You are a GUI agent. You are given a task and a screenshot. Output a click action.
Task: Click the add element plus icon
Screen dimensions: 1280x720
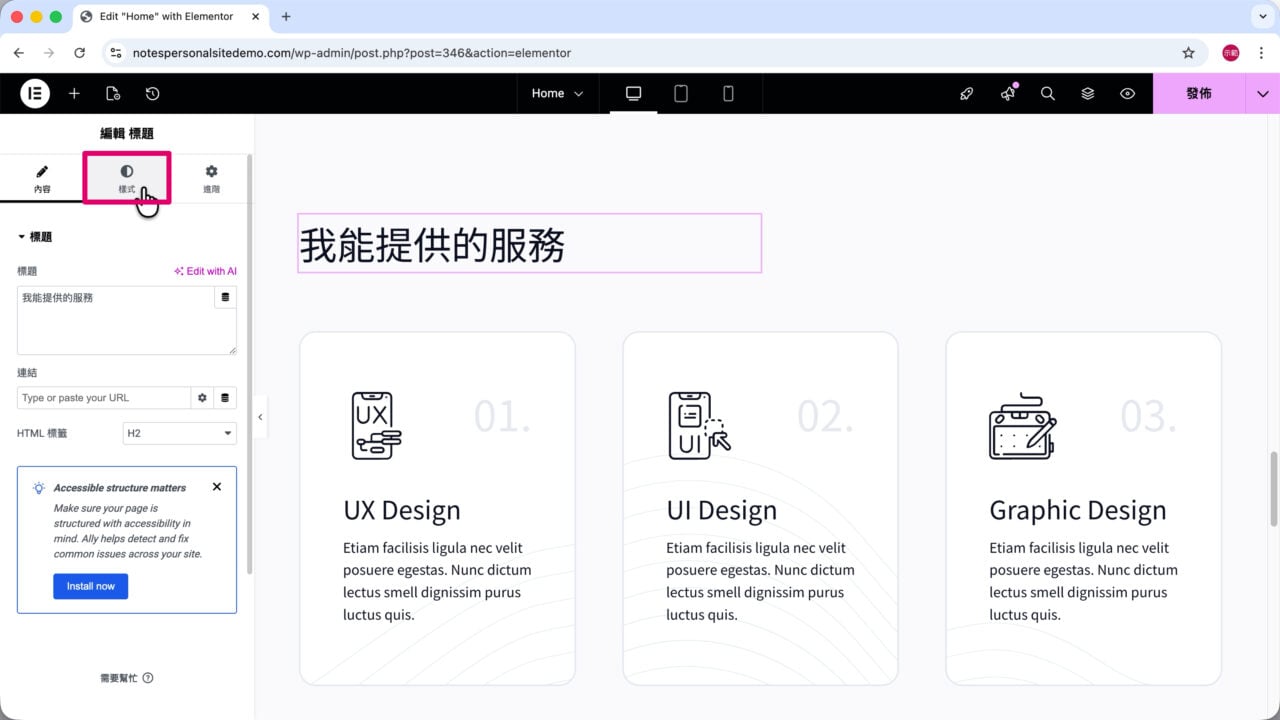coord(74,93)
